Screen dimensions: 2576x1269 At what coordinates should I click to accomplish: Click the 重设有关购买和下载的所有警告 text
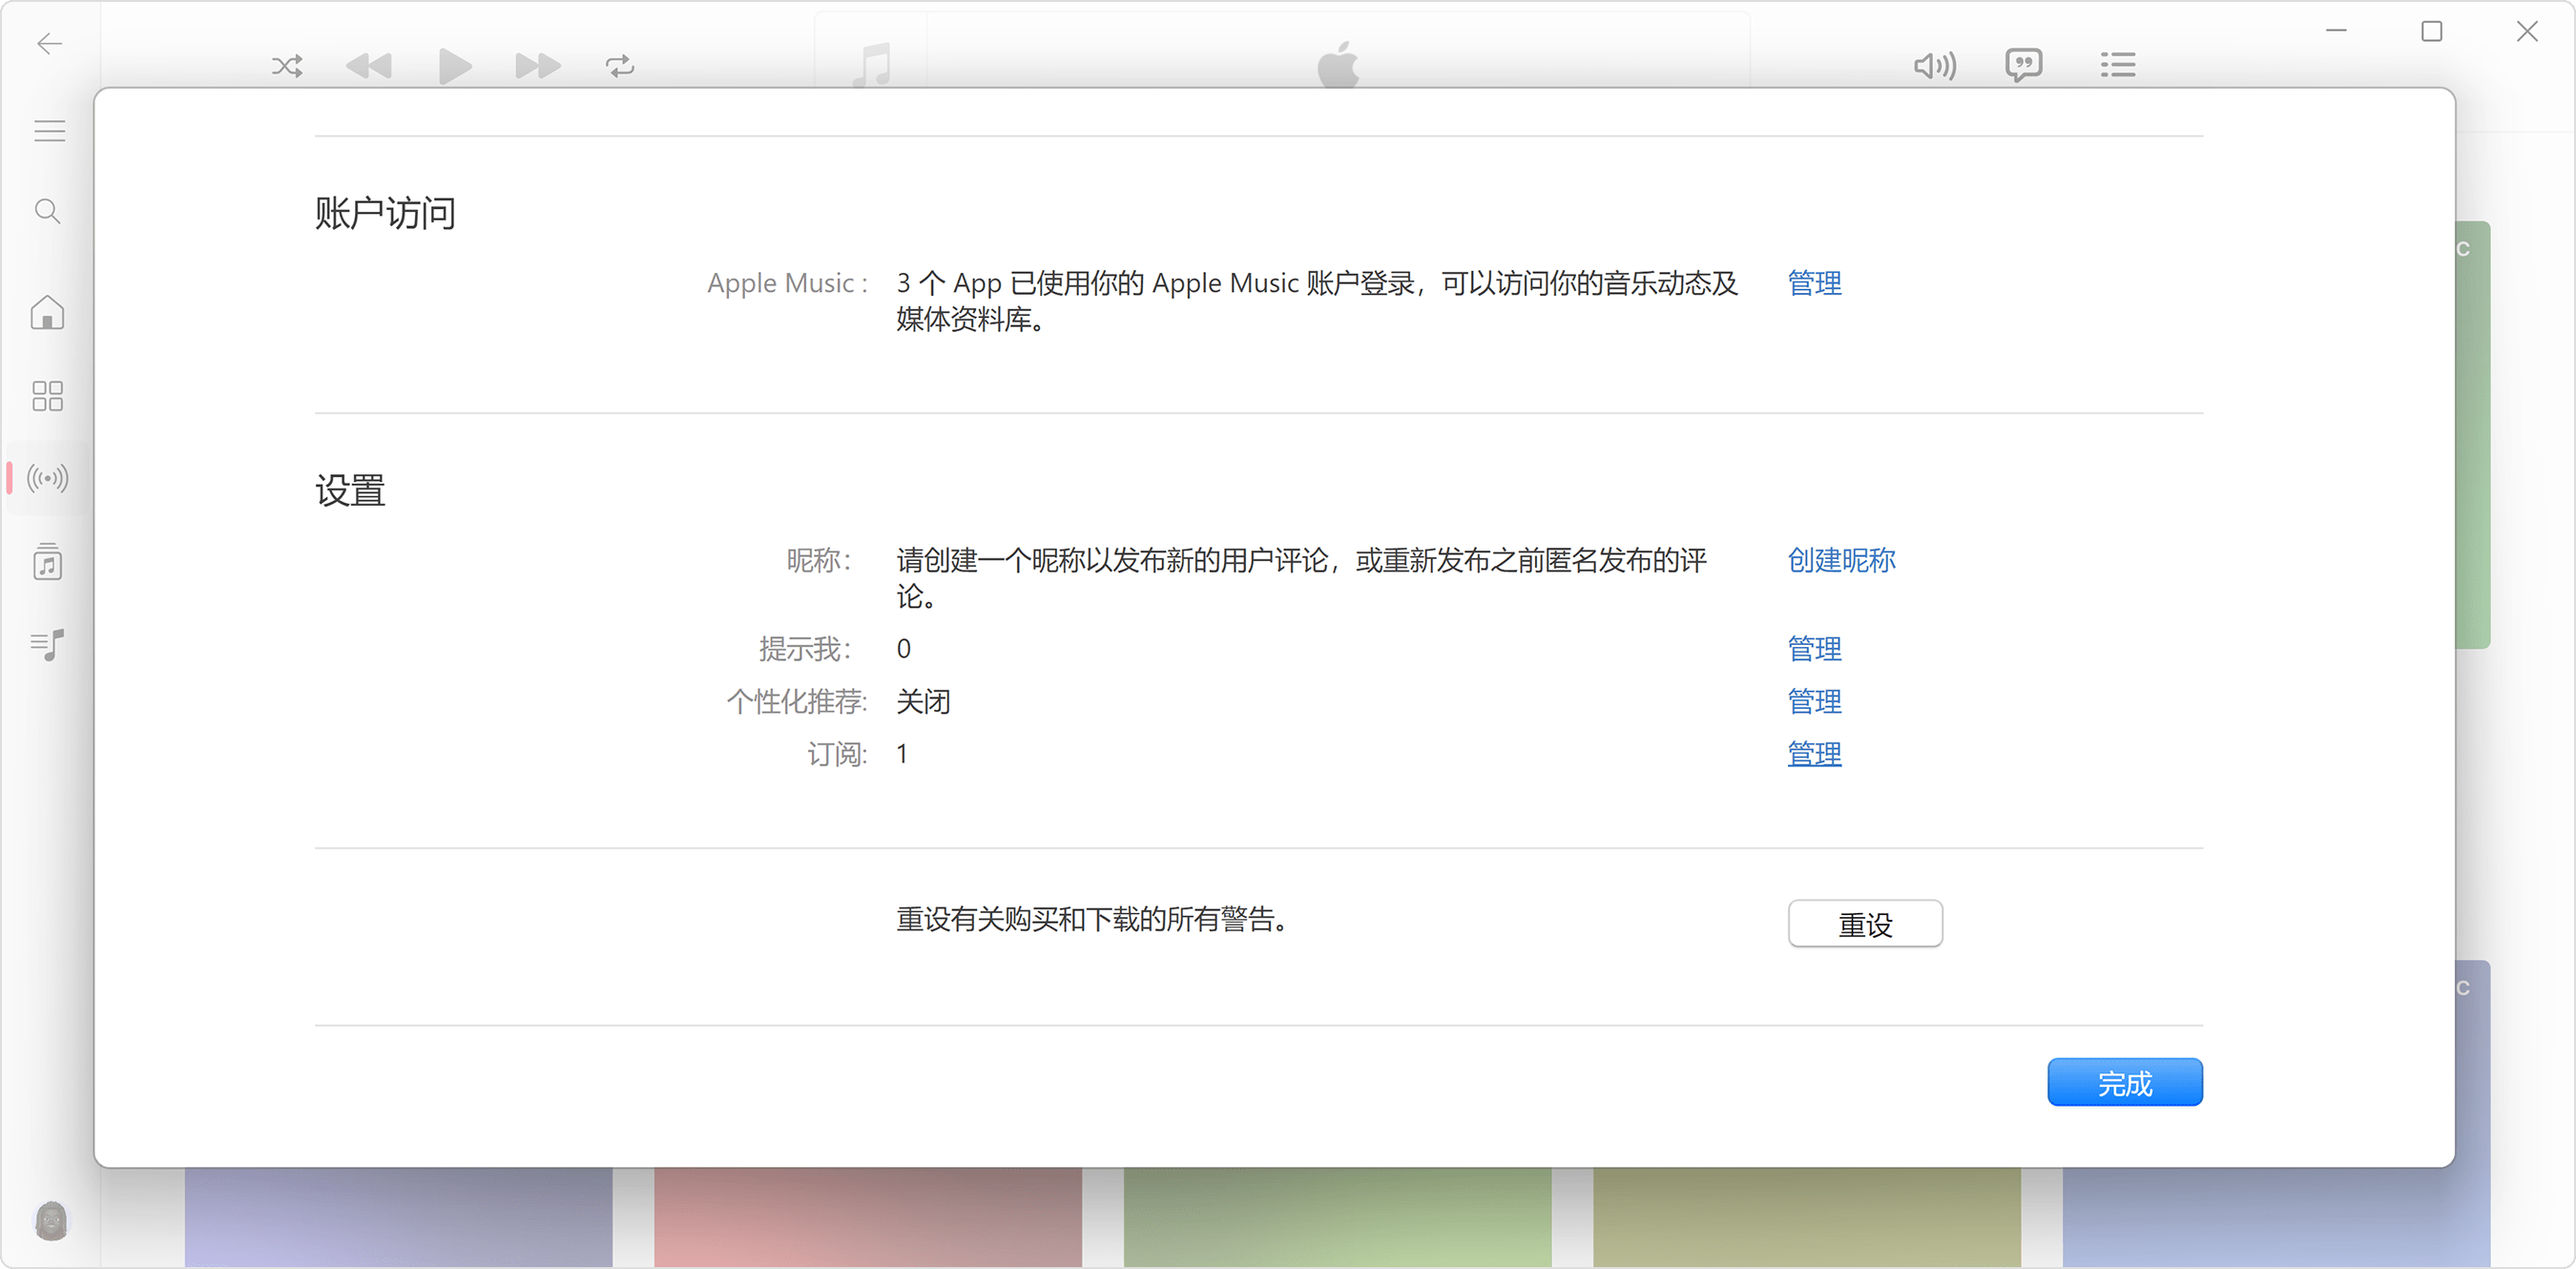tap(1091, 919)
